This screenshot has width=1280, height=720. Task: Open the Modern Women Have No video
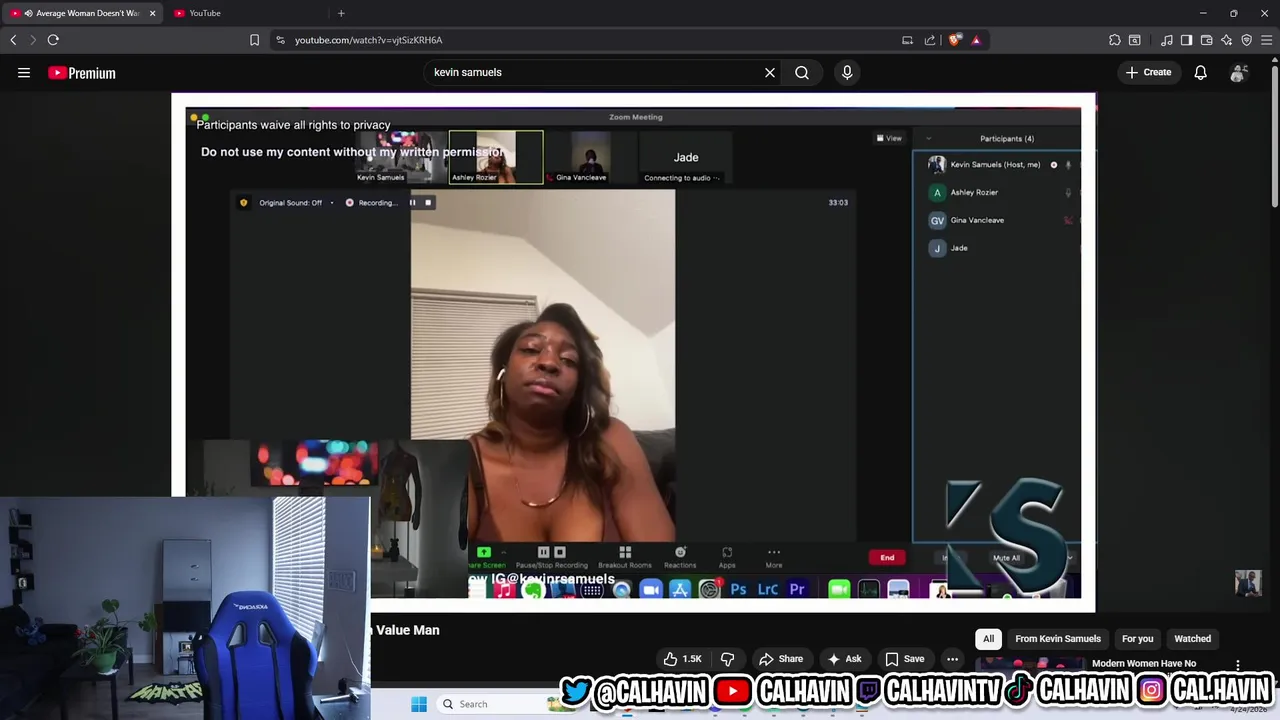(x=1143, y=663)
